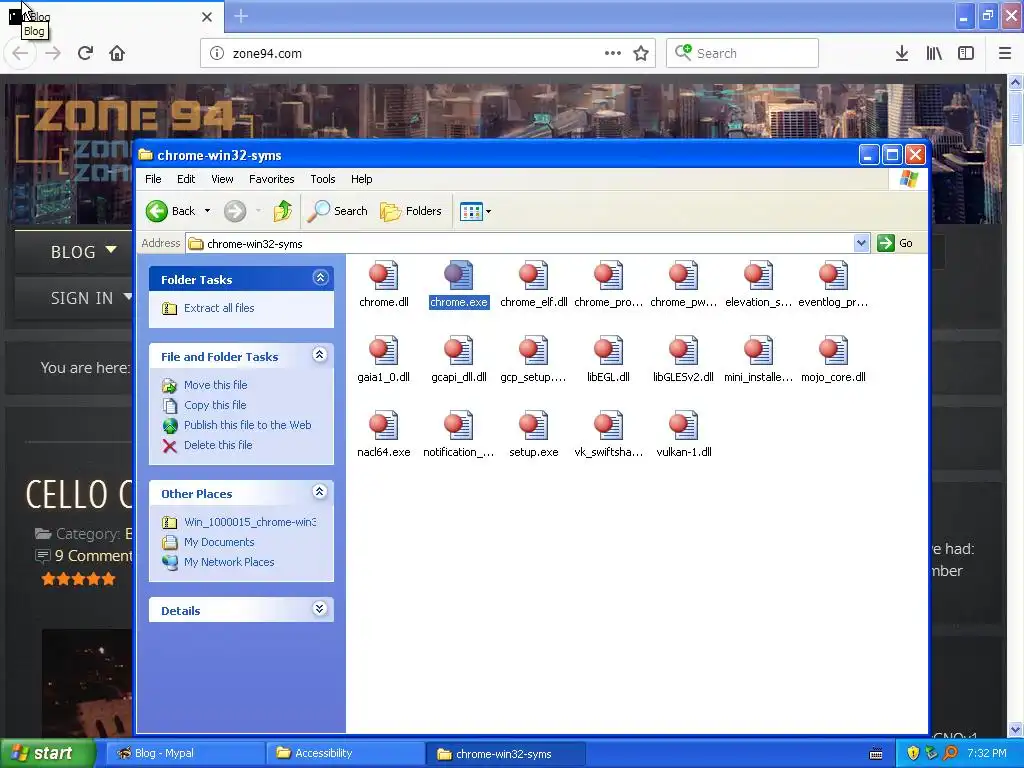1024x768 pixels.
Task: Collapse the Other Places panel
Action: (x=319, y=492)
